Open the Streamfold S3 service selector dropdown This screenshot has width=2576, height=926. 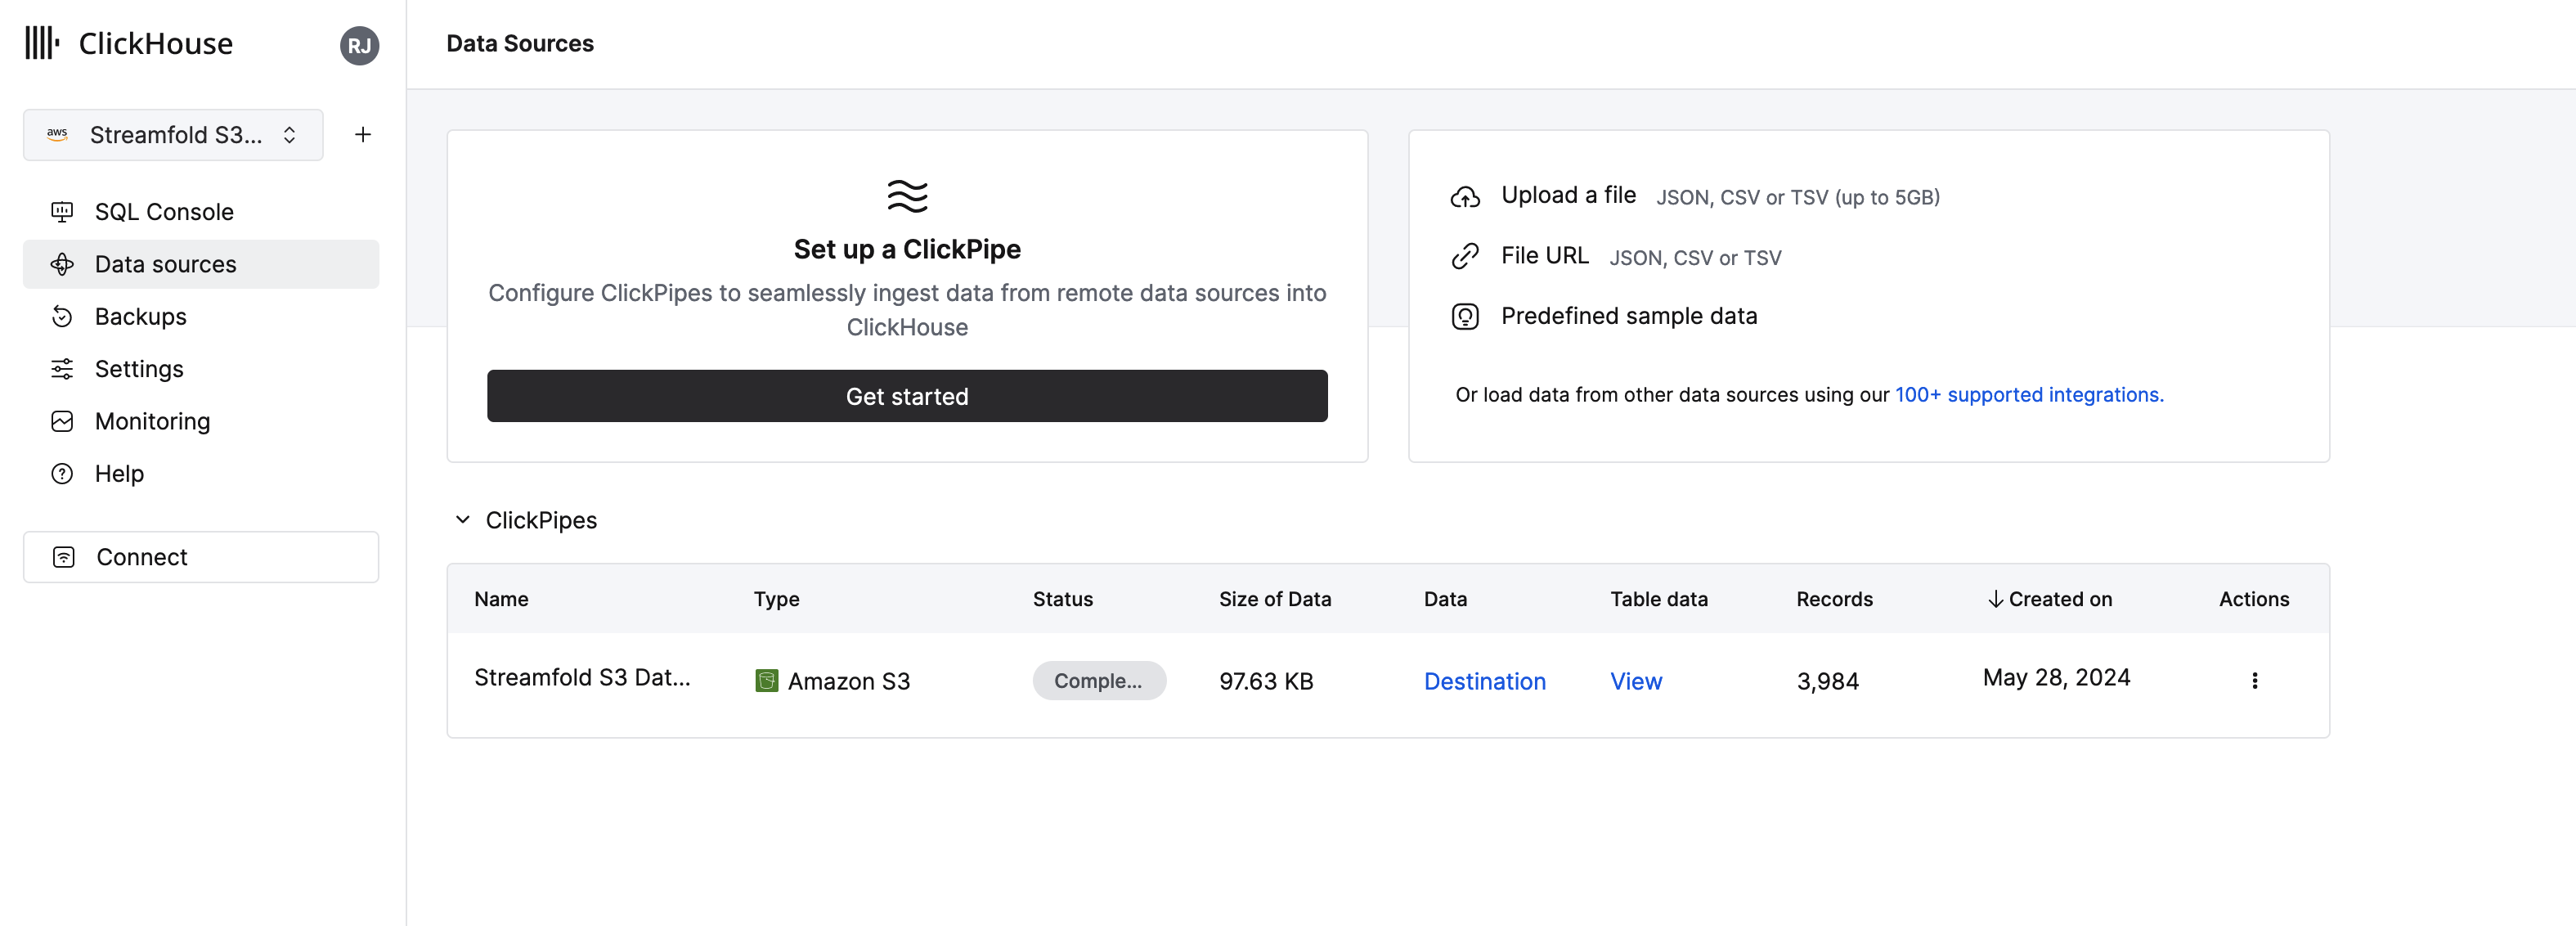[x=173, y=135]
